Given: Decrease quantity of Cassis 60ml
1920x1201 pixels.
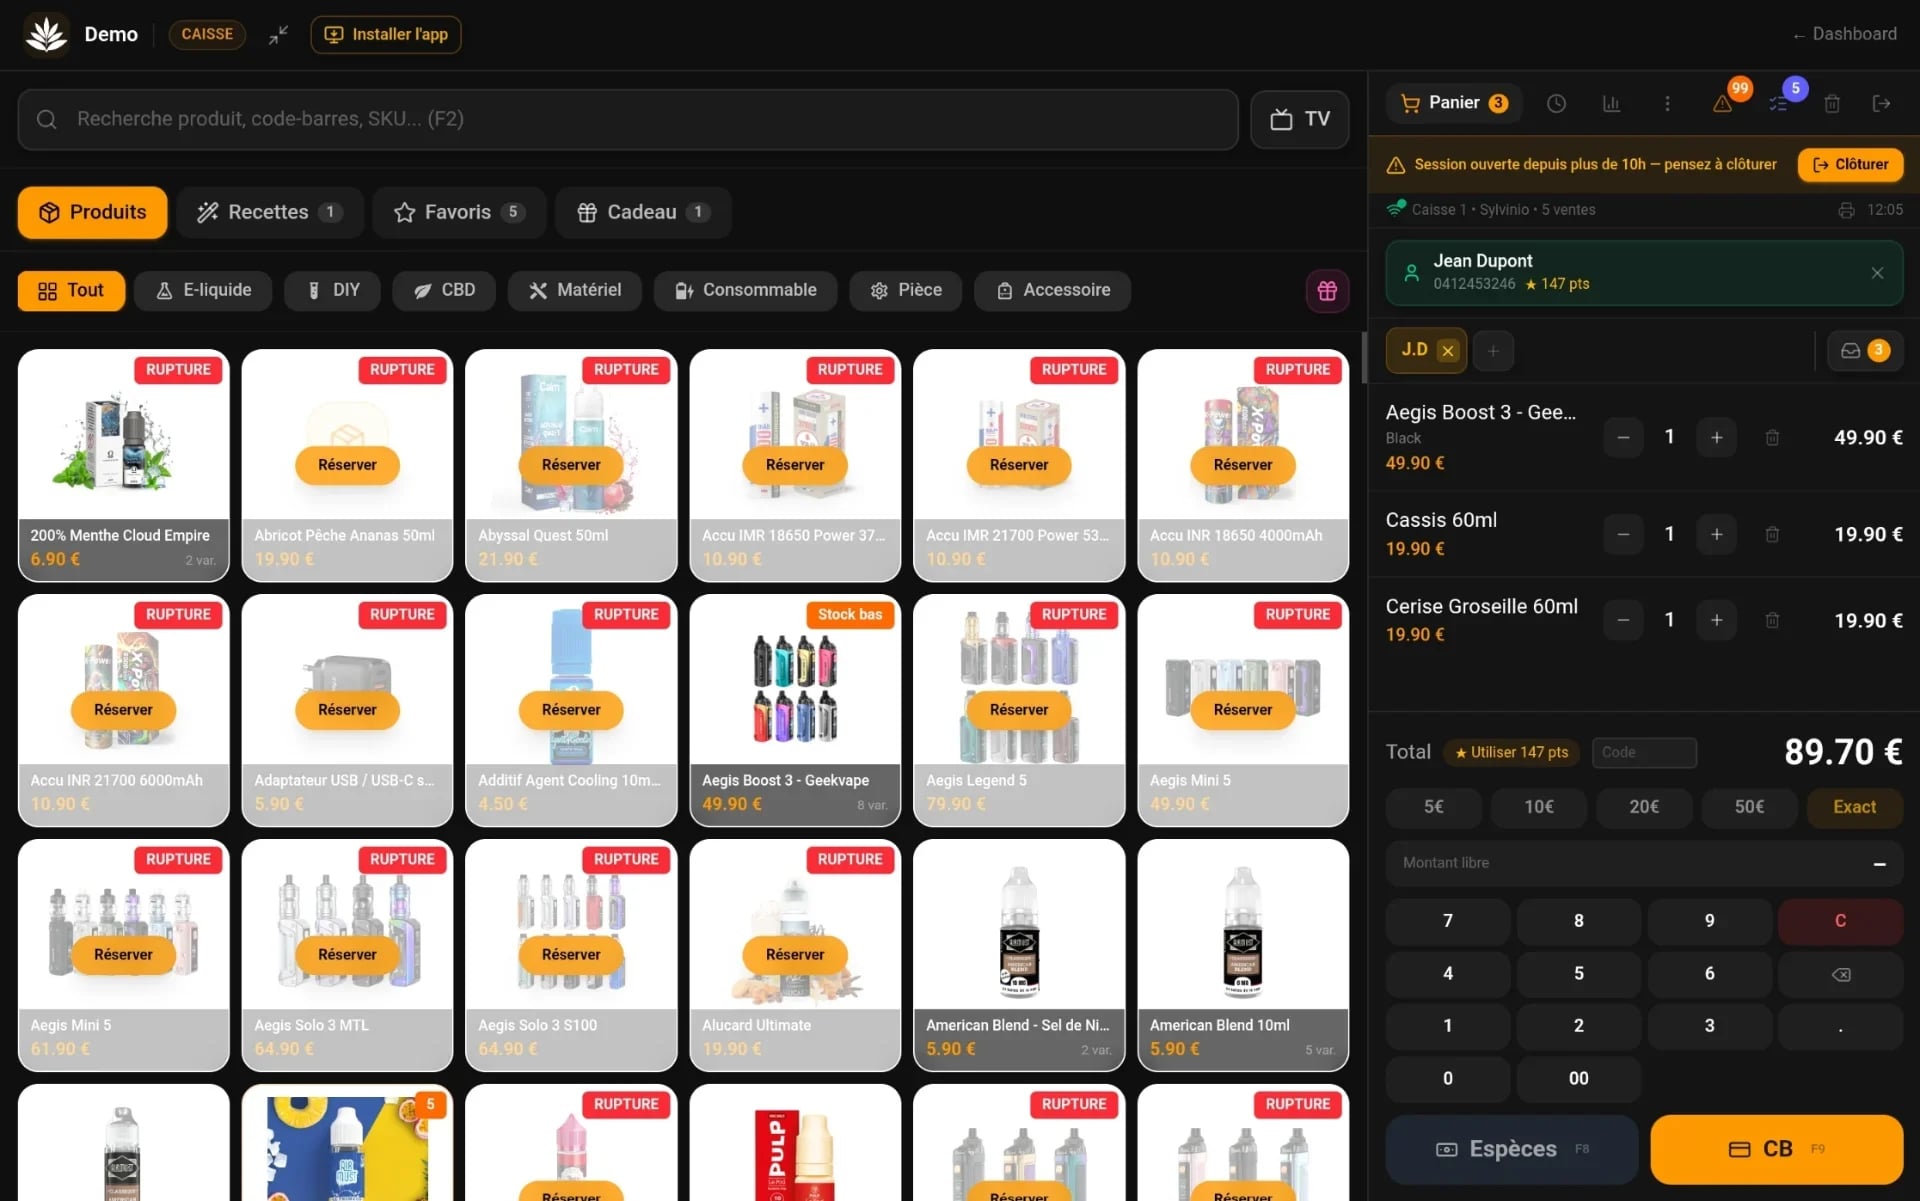Looking at the screenshot, I should 1623,534.
